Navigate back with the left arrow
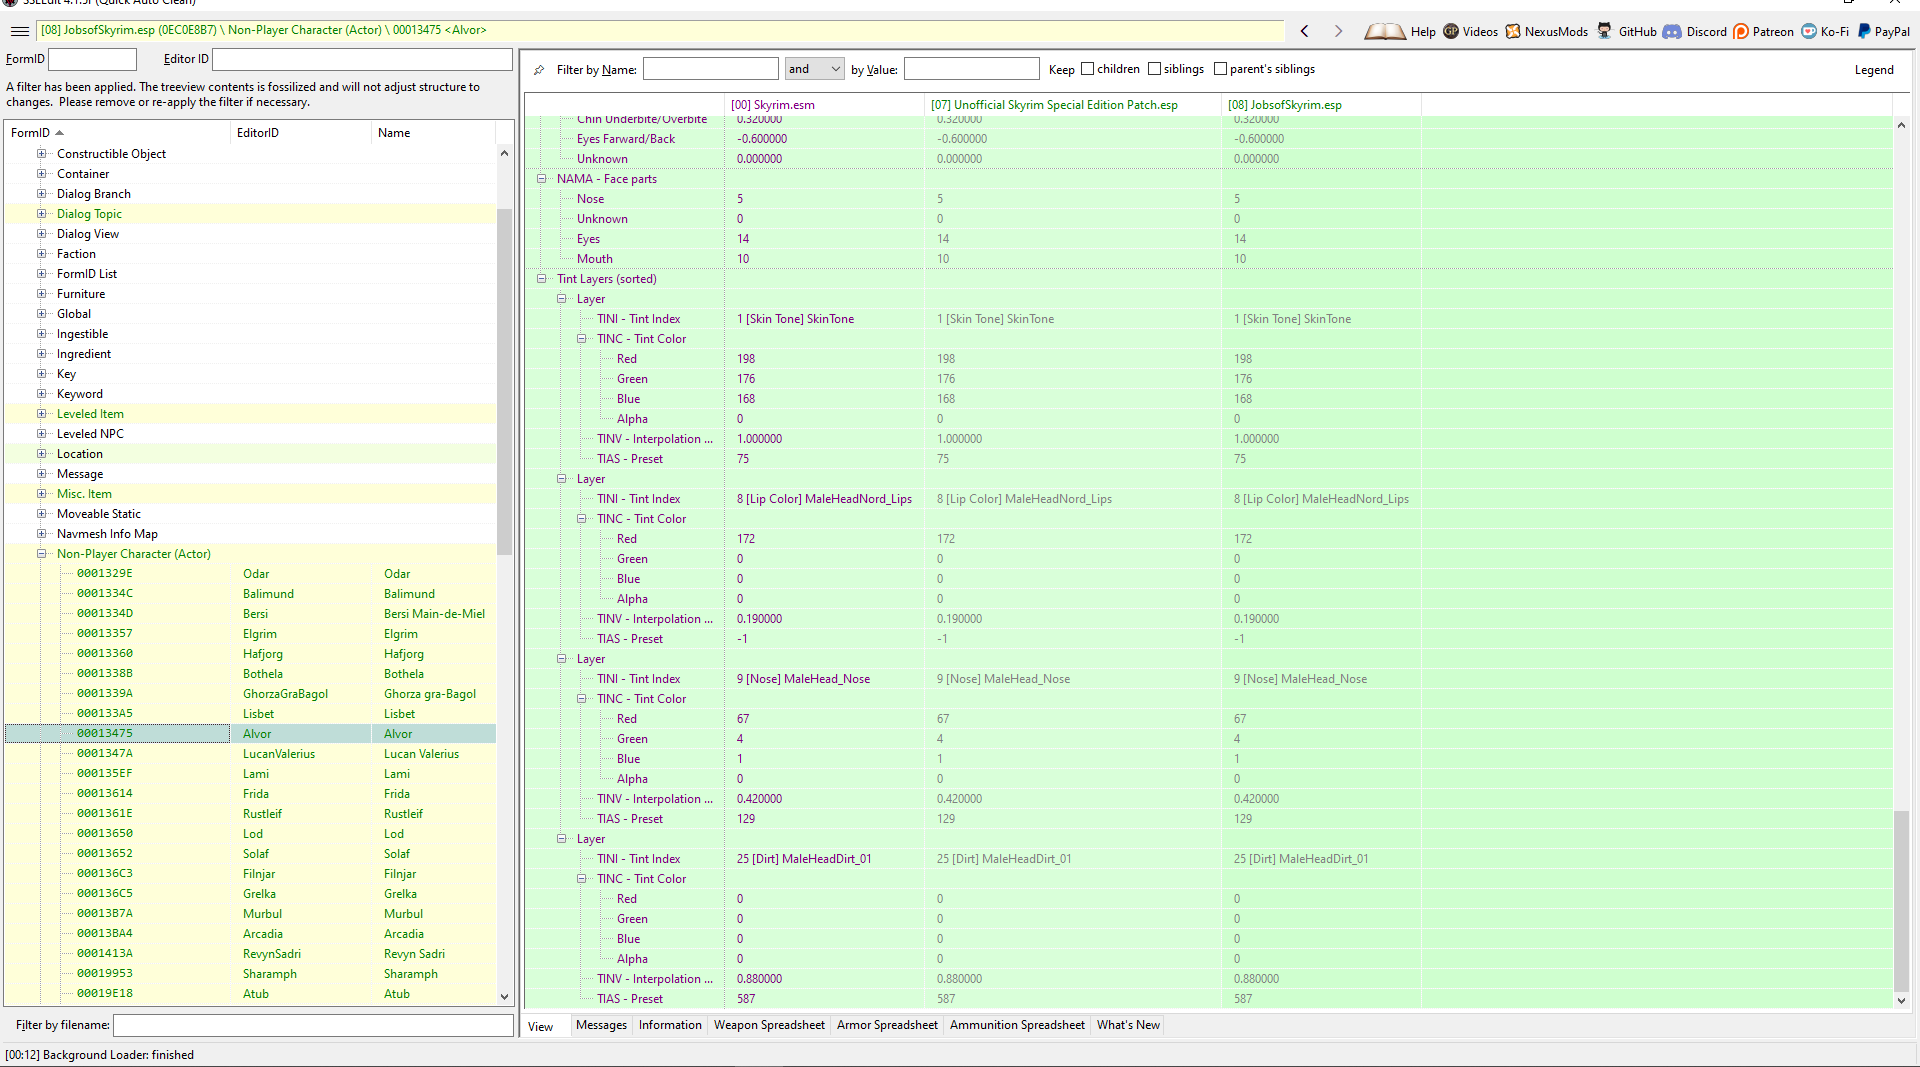This screenshot has height=1067, width=1920. pyautogui.click(x=1305, y=31)
